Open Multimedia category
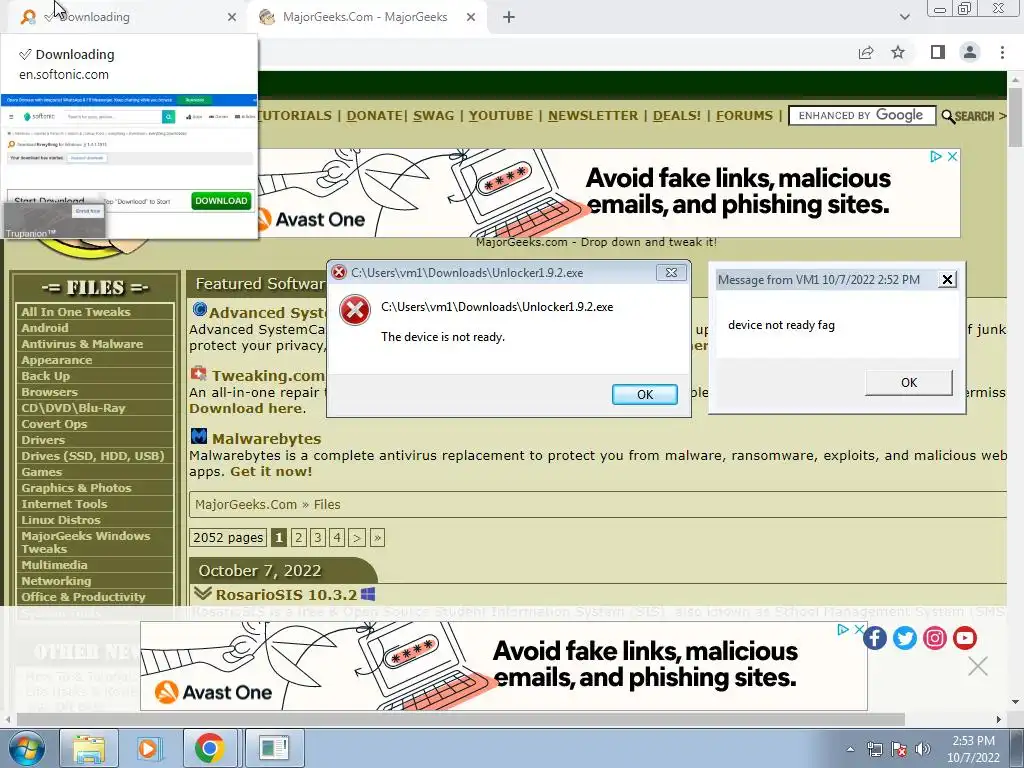The height and width of the screenshot is (768, 1024). (x=54, y=565)
